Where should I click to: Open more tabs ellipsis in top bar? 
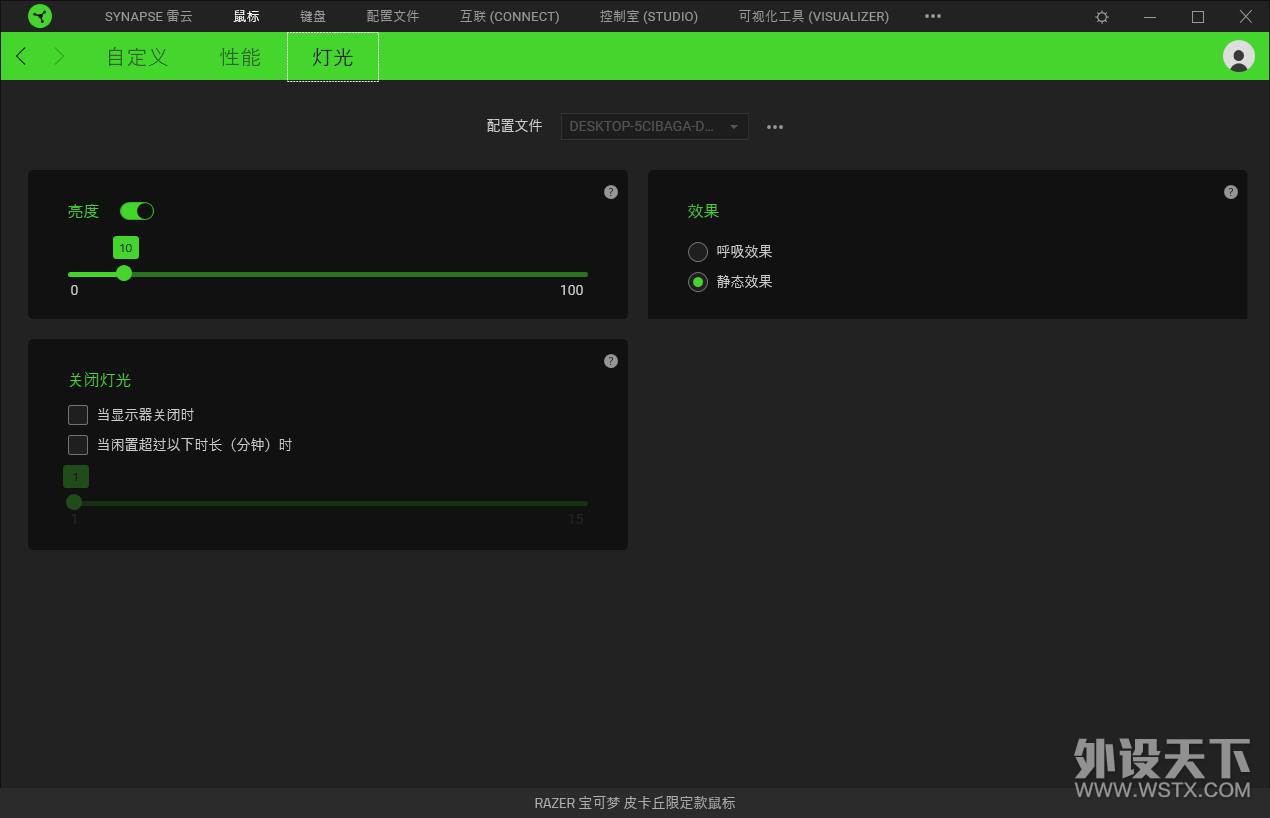933,16
